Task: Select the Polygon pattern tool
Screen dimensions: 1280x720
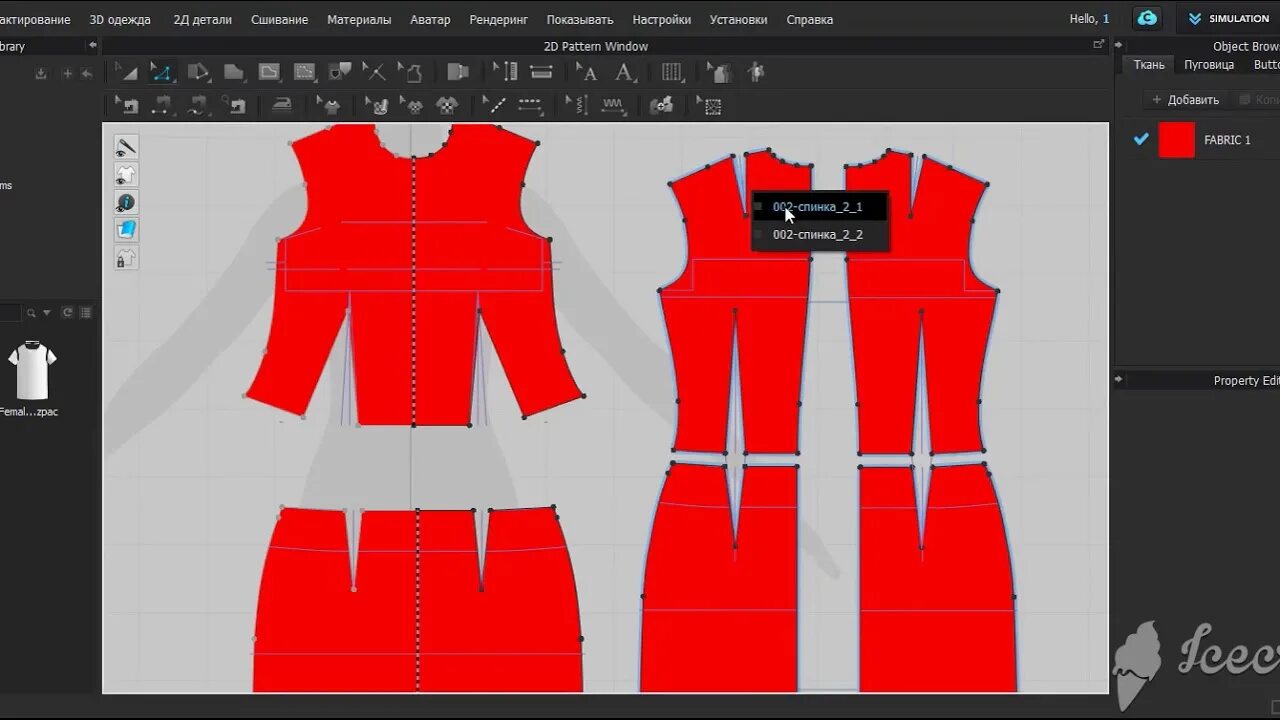Action: pos(233,72)
